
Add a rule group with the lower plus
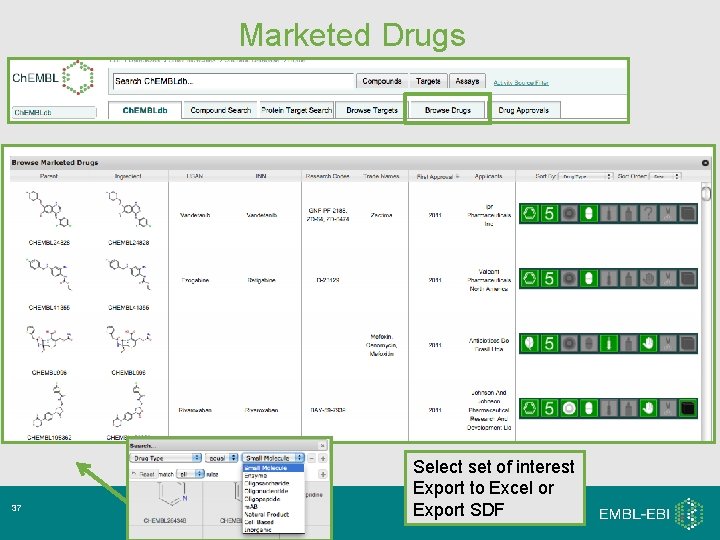[323, 474]
